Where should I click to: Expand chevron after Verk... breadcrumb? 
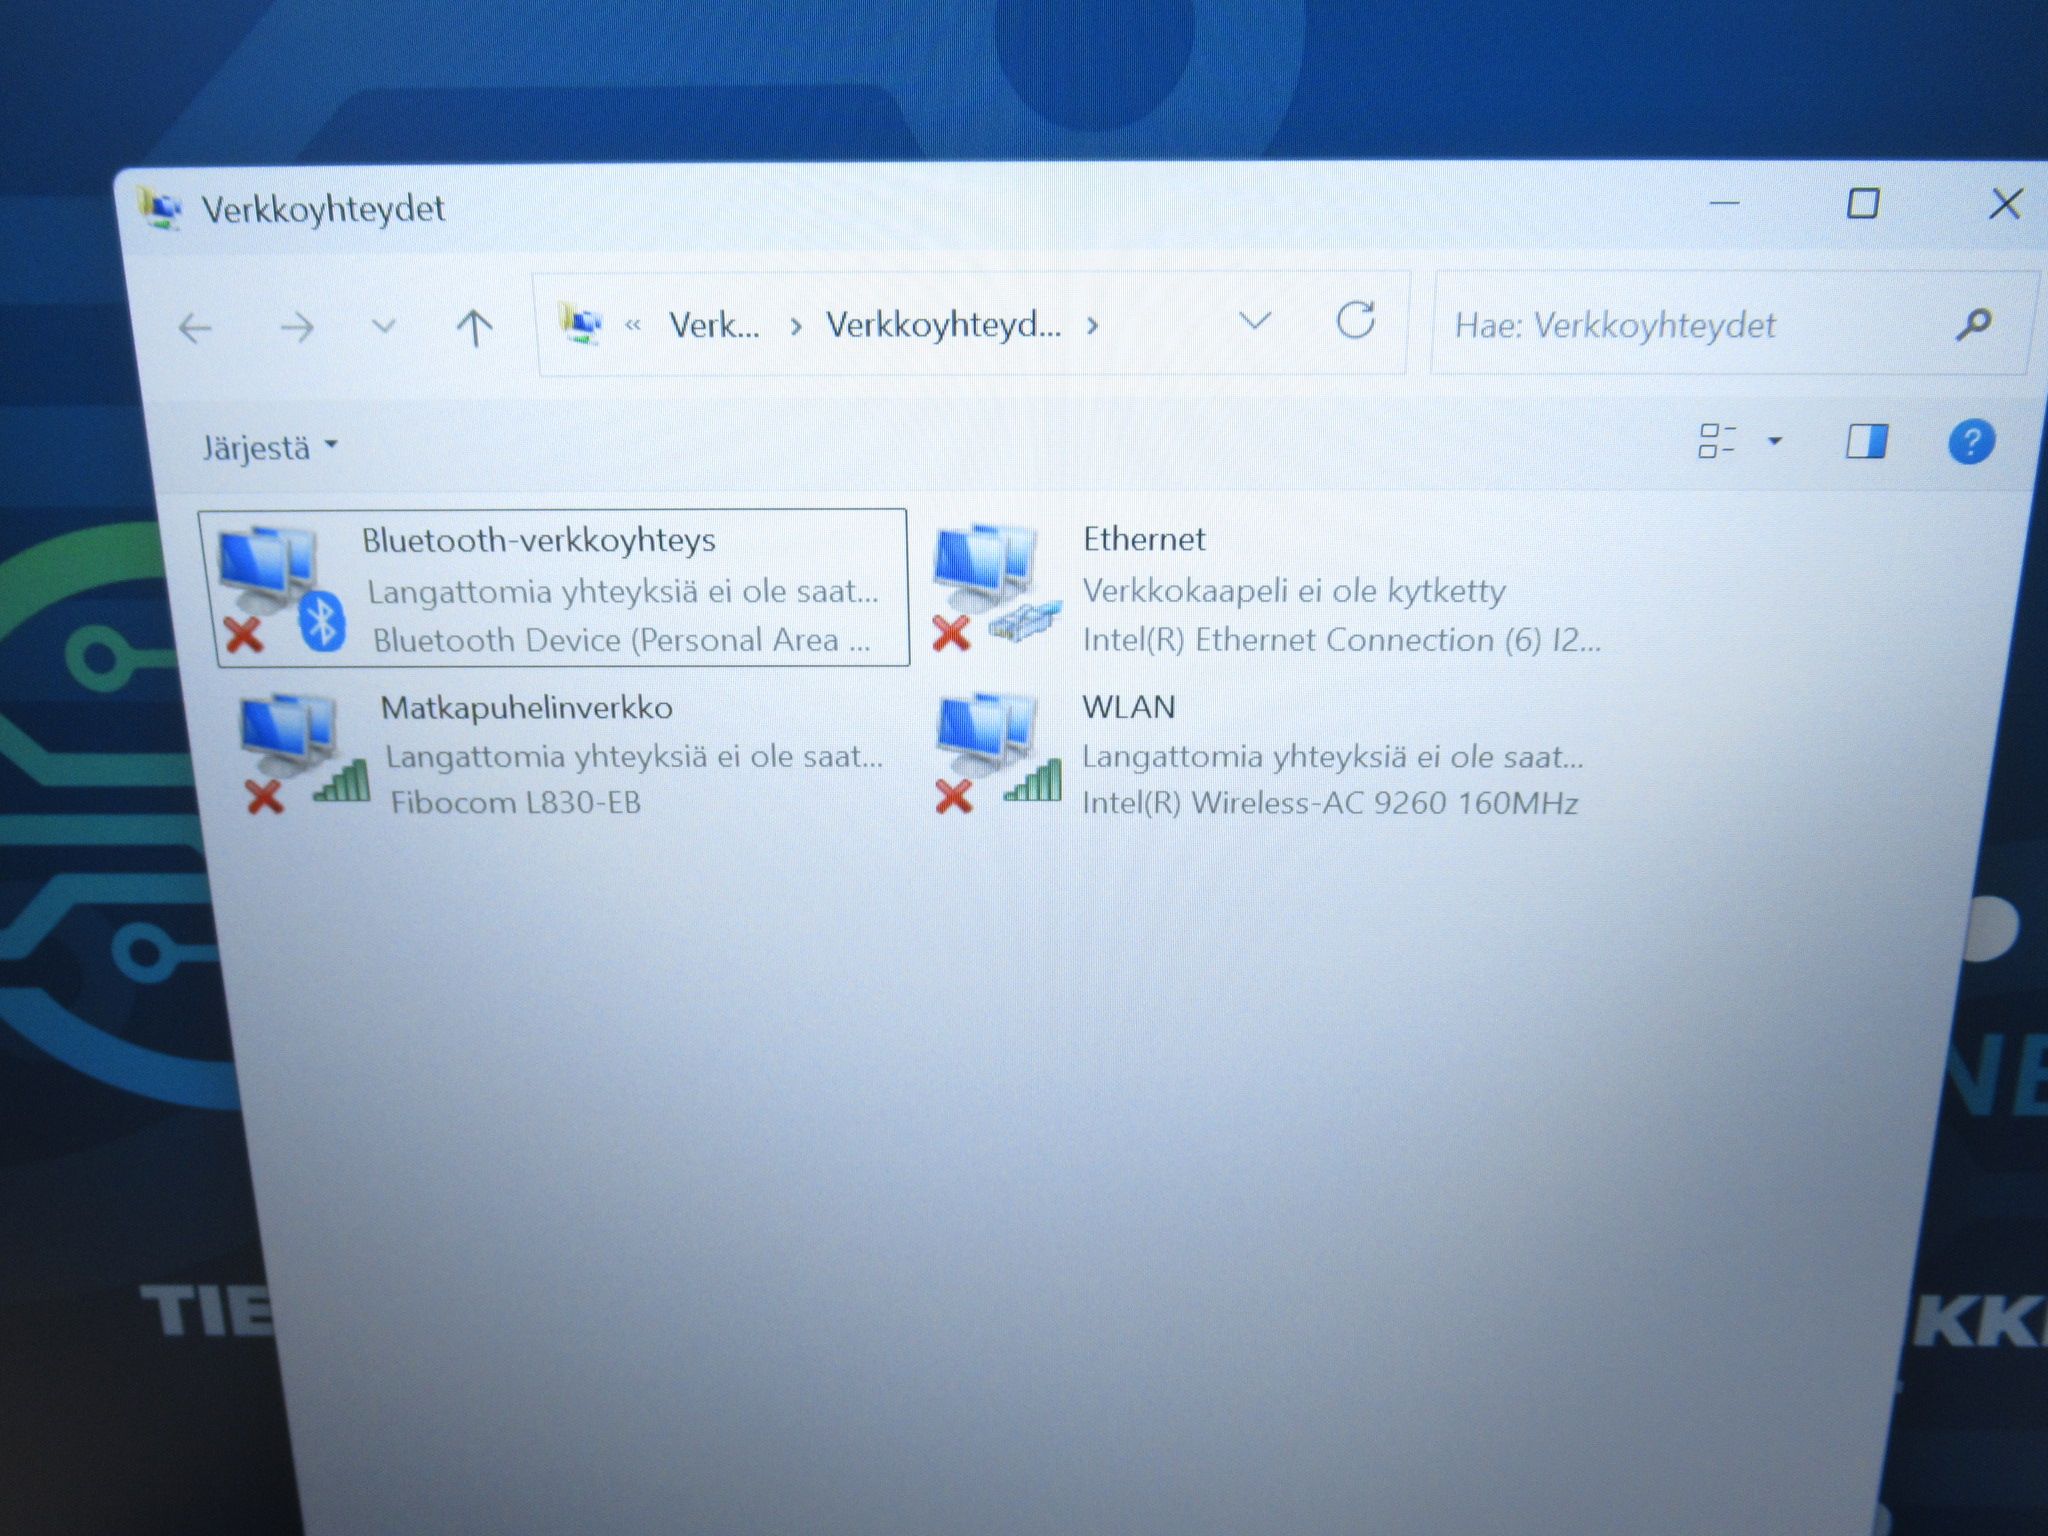click(x=796, y=327)
